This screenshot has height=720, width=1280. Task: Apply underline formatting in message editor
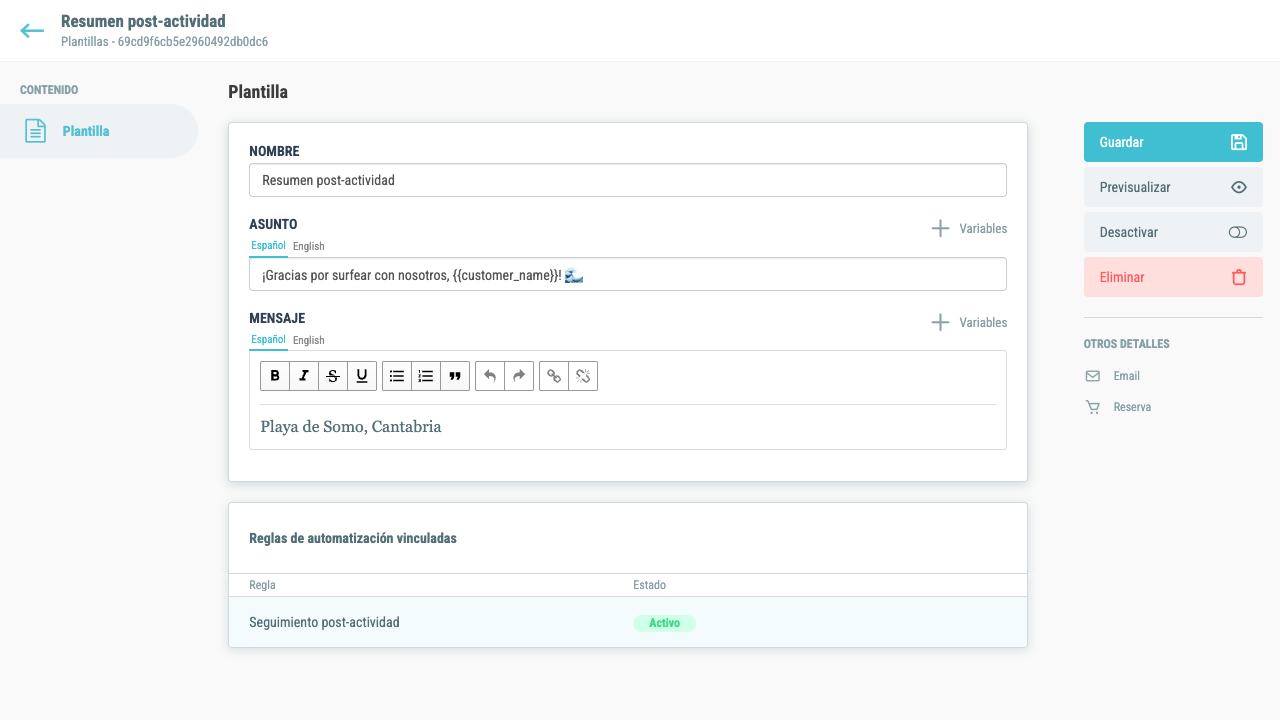(x=362, y=376)
